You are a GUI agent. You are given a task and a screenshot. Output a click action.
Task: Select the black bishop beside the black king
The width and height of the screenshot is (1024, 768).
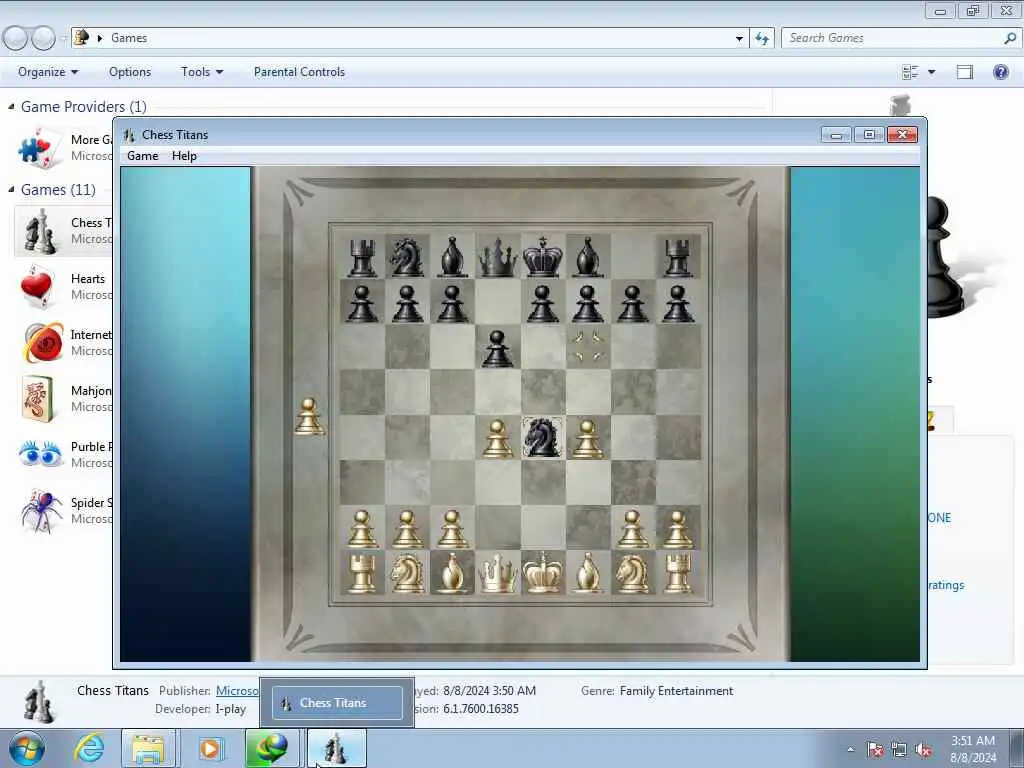click(587, 257)
